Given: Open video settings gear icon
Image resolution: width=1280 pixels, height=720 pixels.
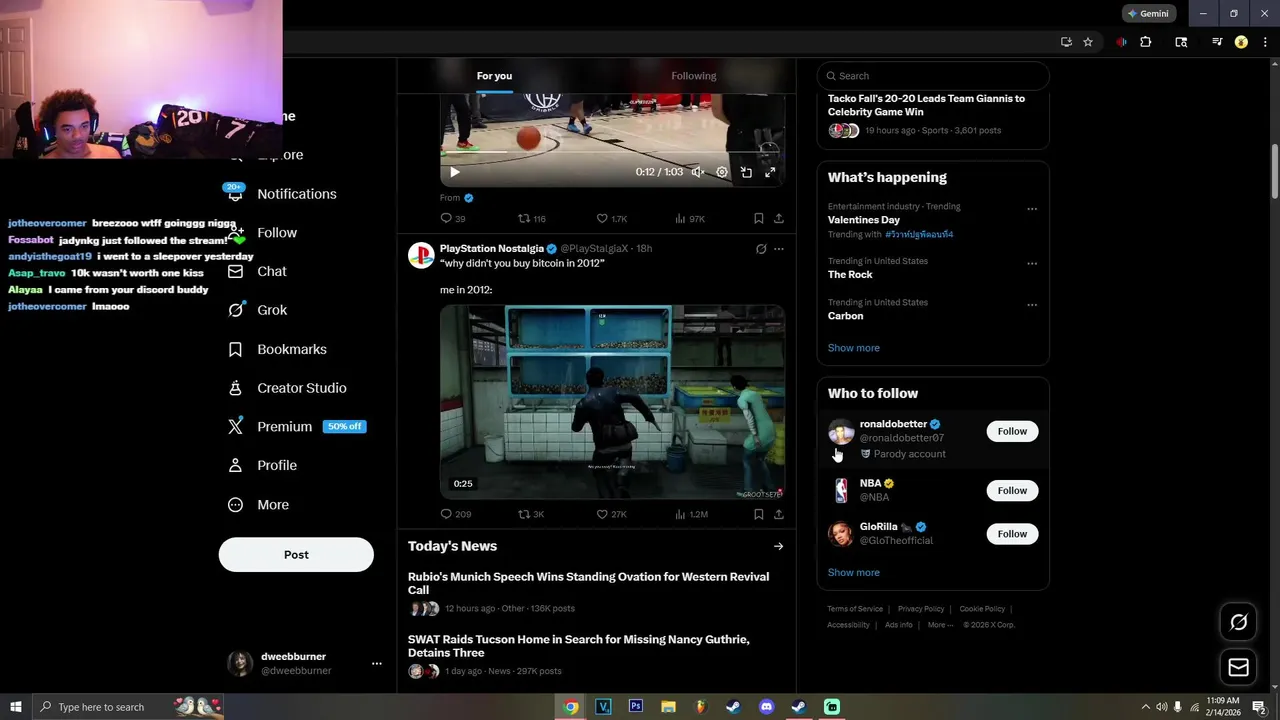Looking at the screenshot, I should point(722,172).
